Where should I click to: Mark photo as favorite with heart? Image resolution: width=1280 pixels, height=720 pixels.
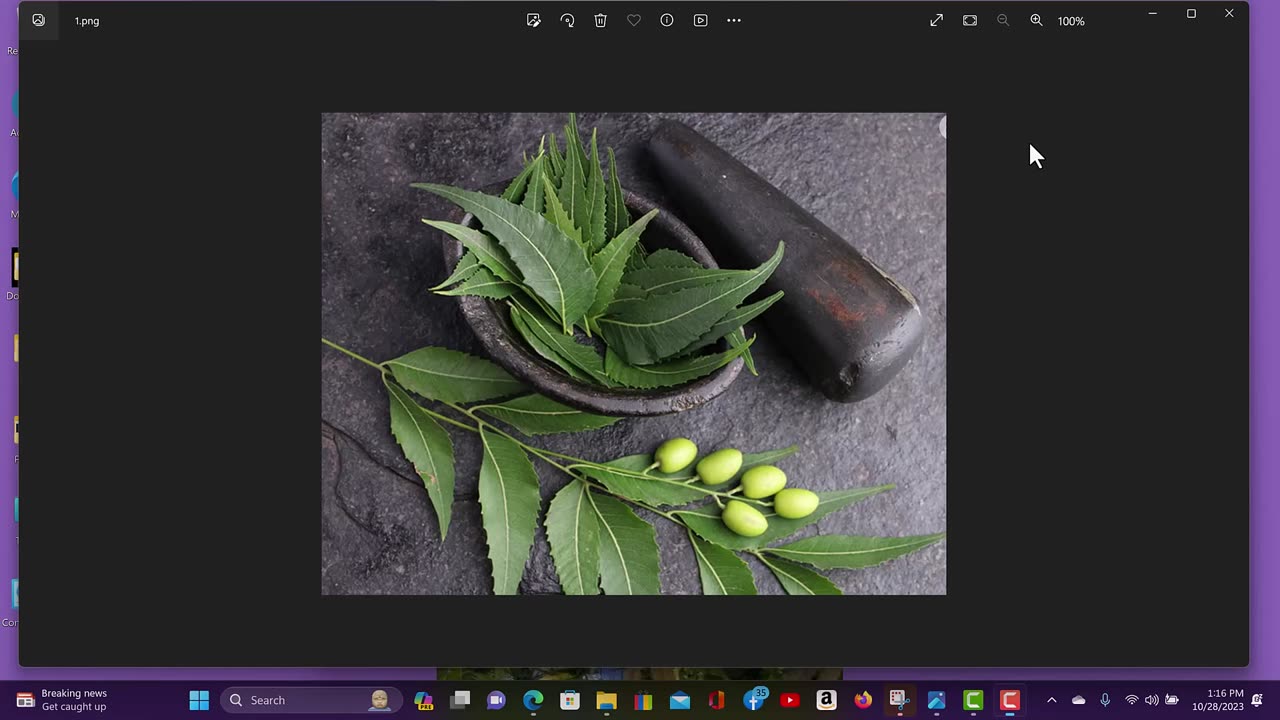(634, 20)
